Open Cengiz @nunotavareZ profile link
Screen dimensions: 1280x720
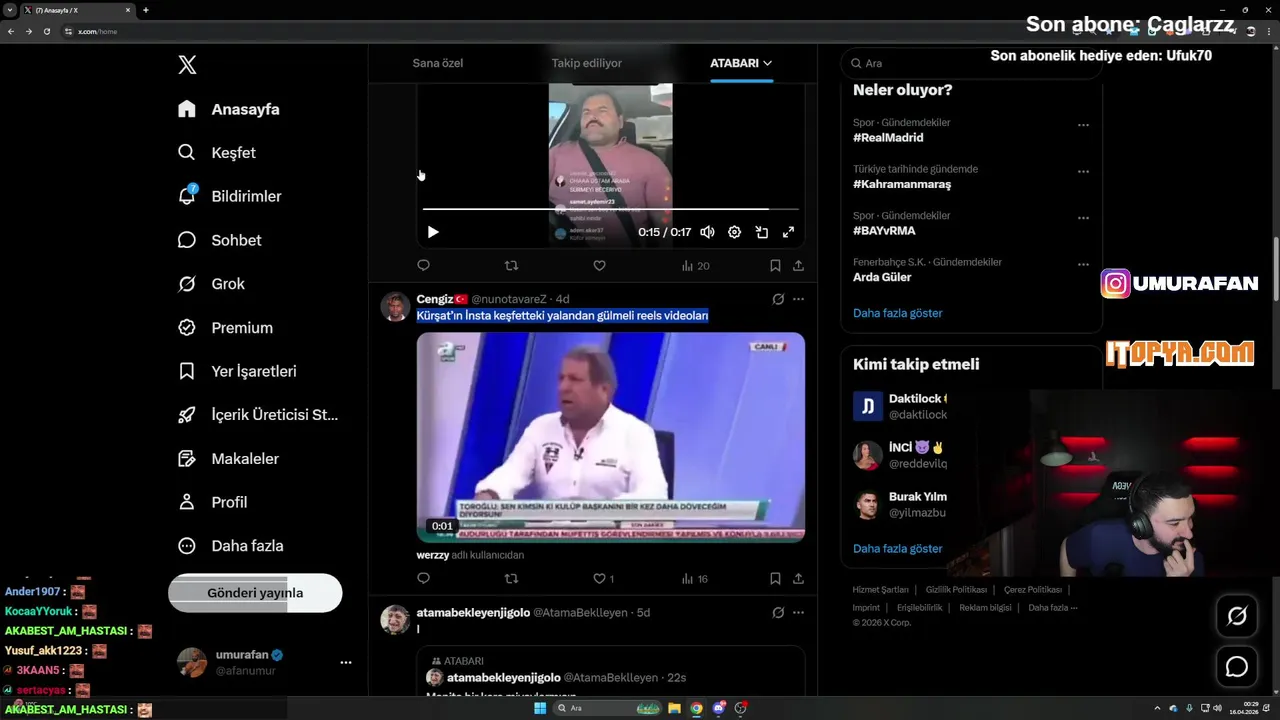(509, 299)
